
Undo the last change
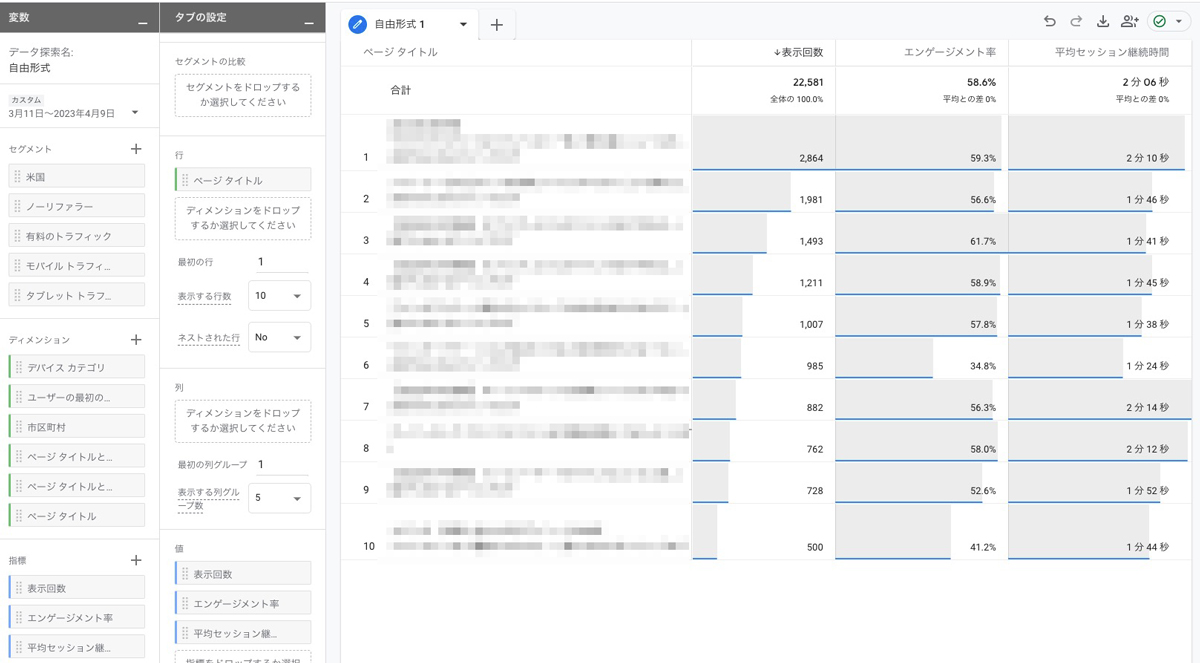1049,21
